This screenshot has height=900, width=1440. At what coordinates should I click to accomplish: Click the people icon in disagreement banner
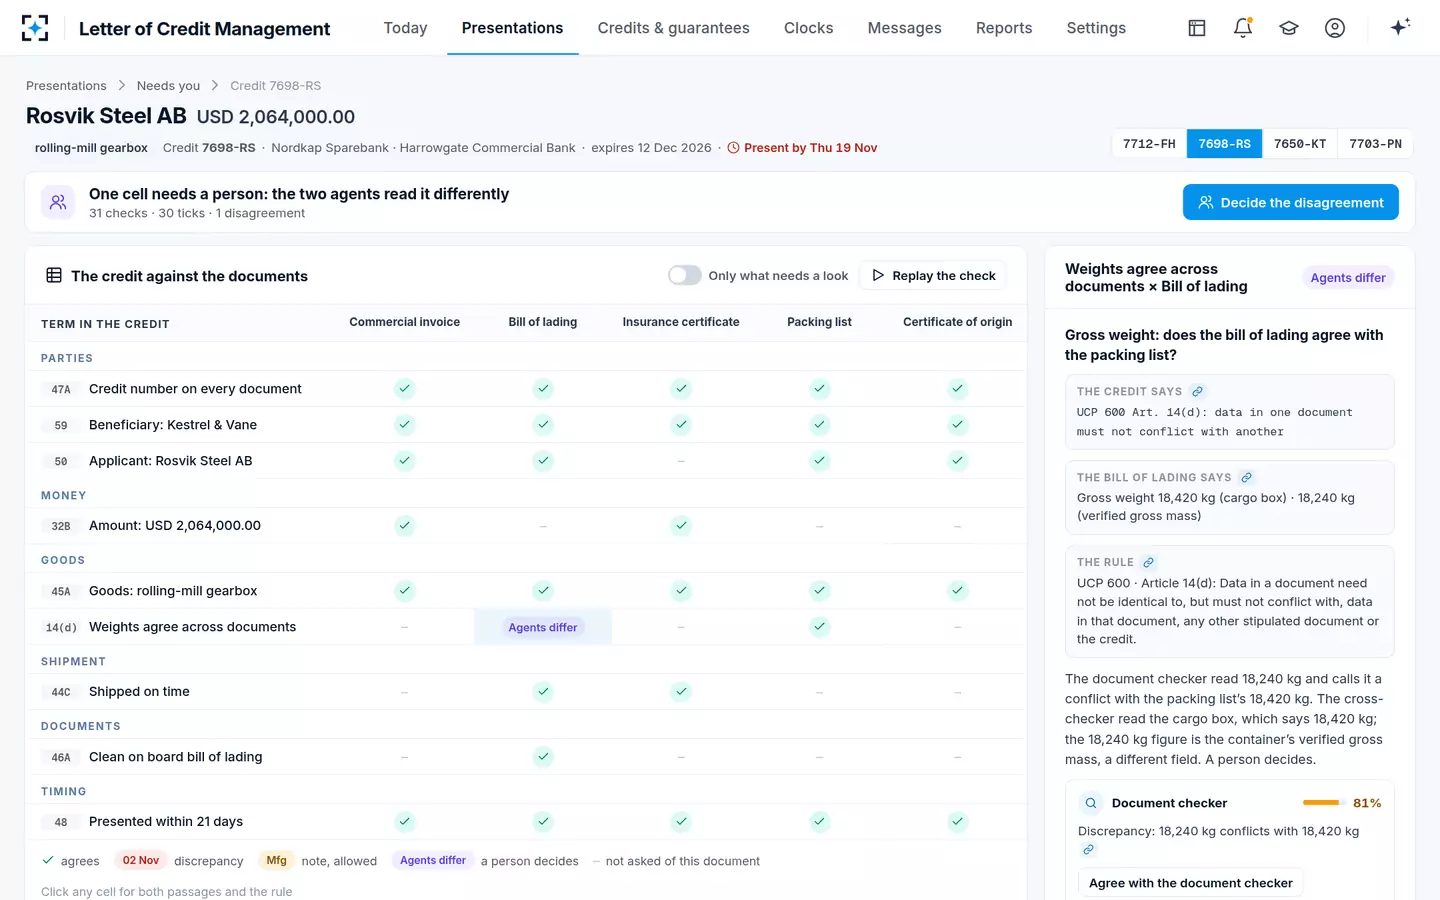click(x=58, y=202)
